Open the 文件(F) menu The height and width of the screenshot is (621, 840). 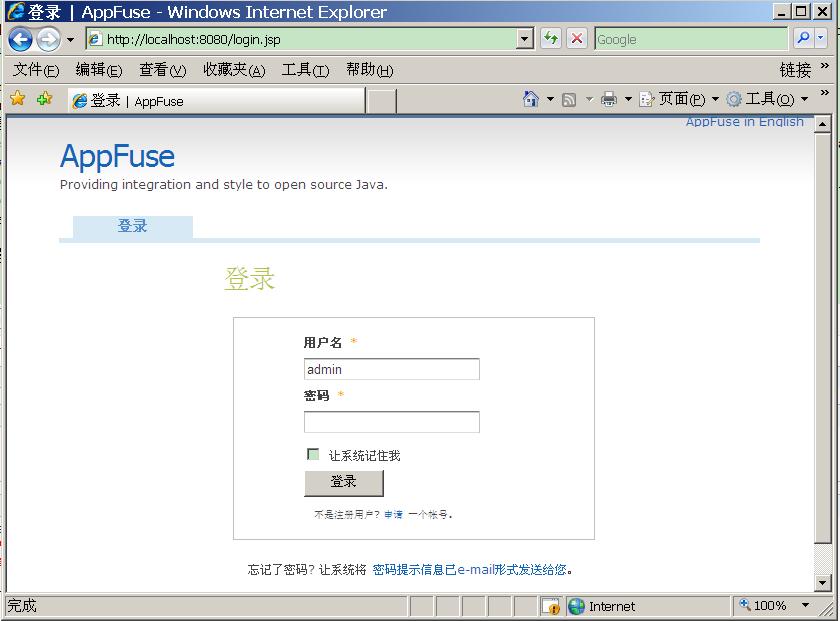point(36,70)
